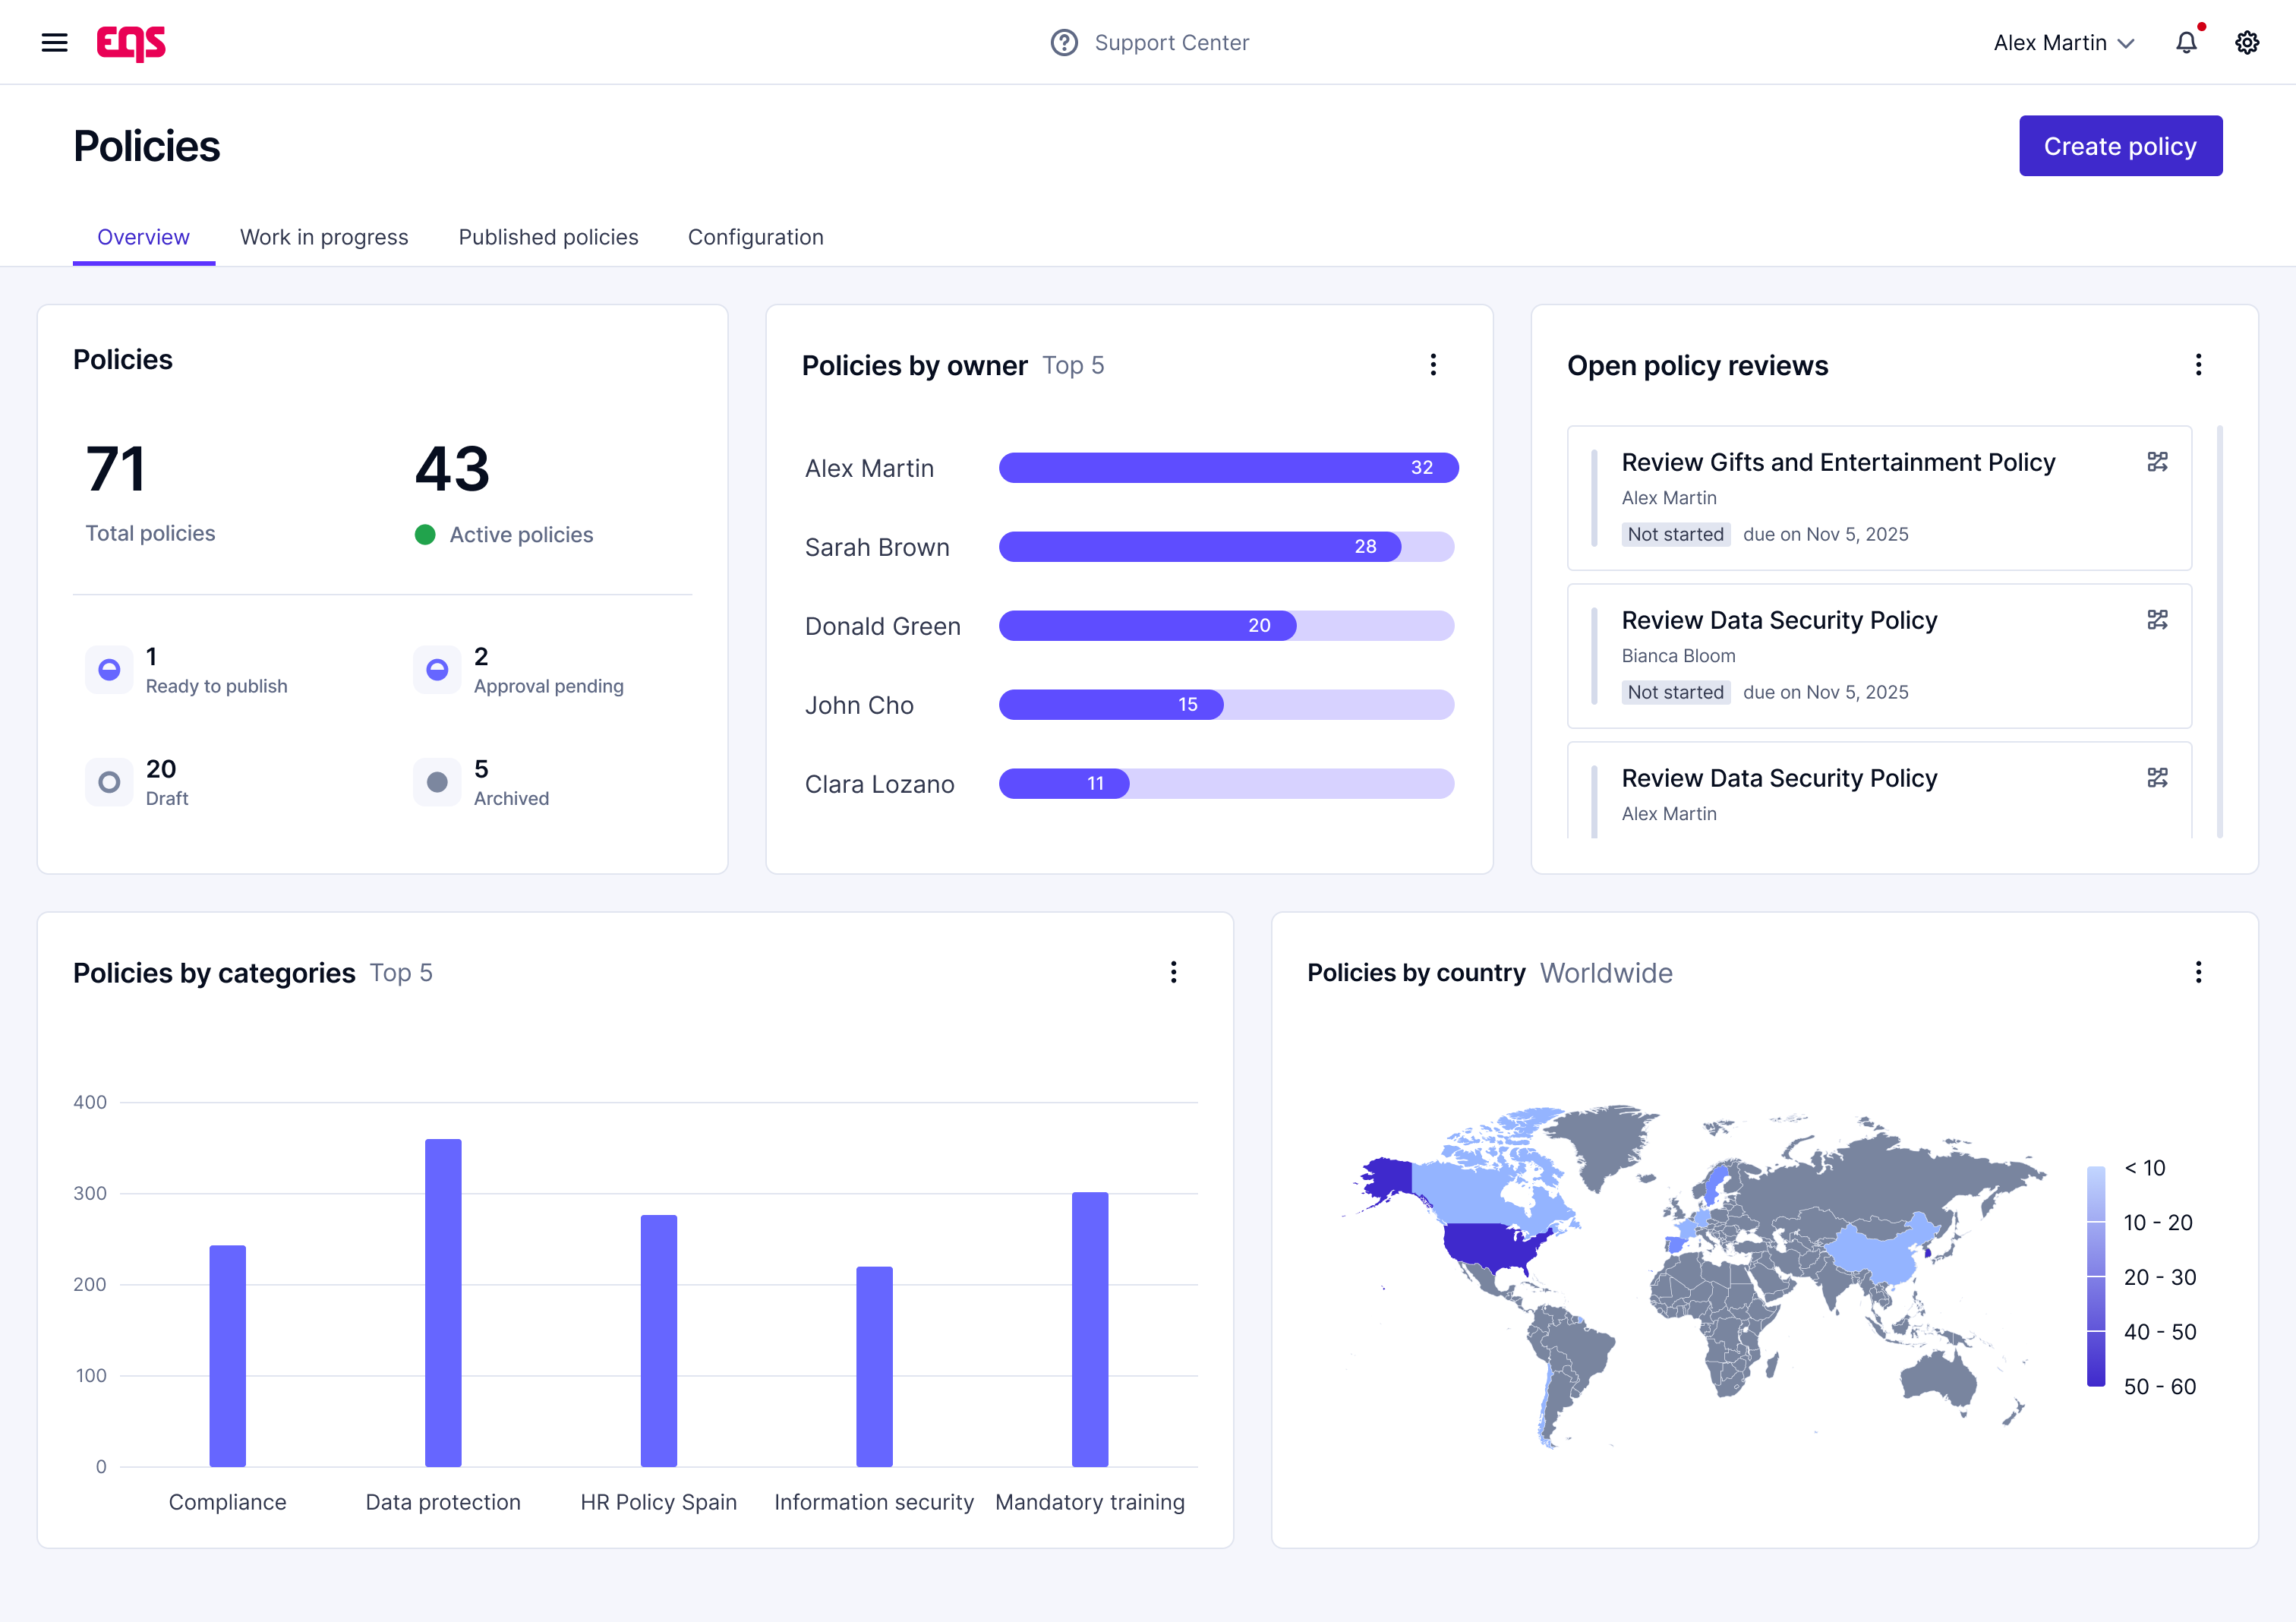The image size is (2296, 1622).
Task: Click the Open policy reviews scrollbar
Action: 2219,631
